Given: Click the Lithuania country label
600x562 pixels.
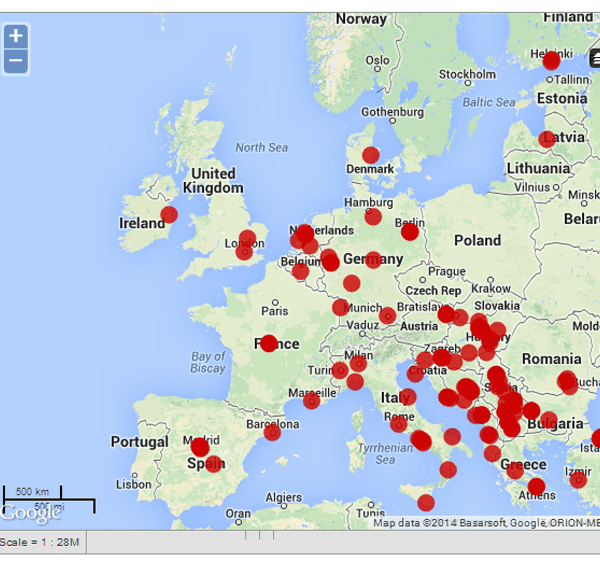Looking at the screenshot, I should 538,168.
